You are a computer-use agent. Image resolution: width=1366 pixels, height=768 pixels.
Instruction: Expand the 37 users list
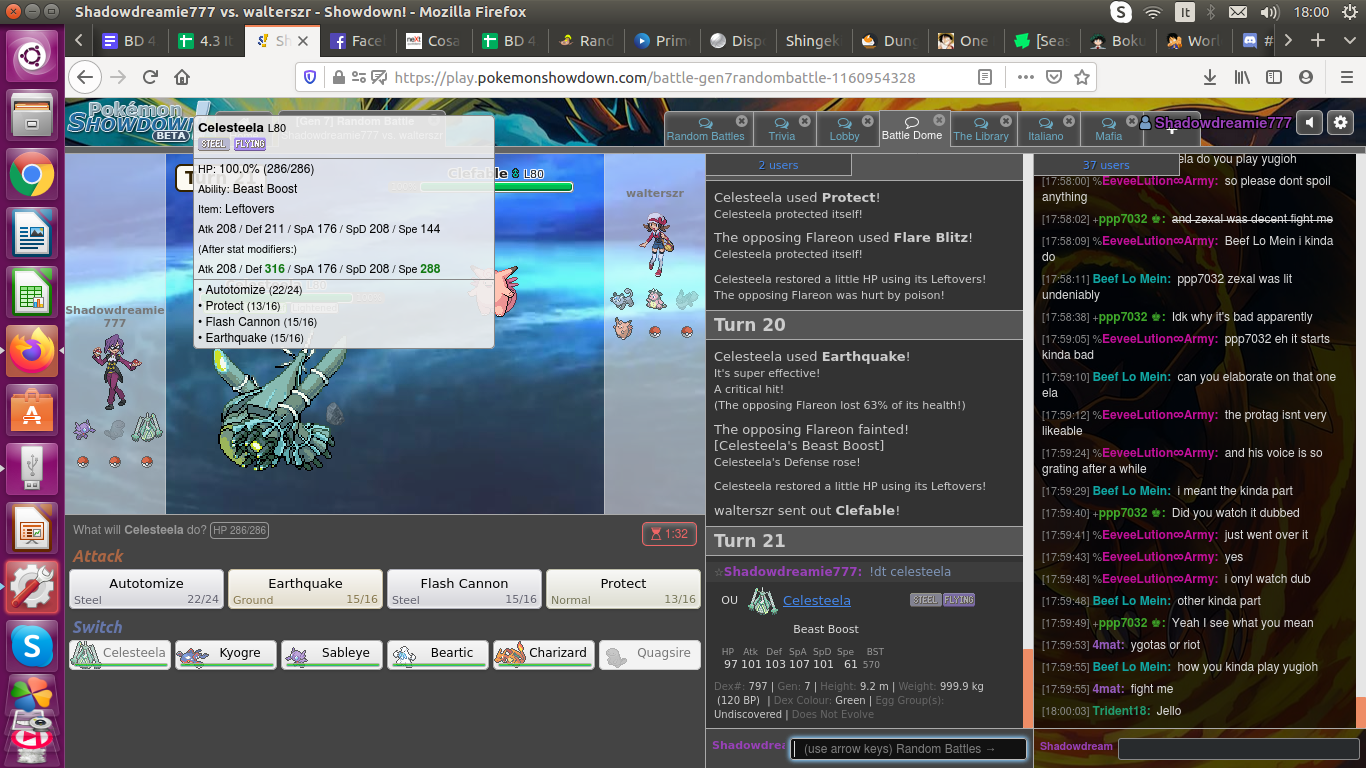point(1105,165)
